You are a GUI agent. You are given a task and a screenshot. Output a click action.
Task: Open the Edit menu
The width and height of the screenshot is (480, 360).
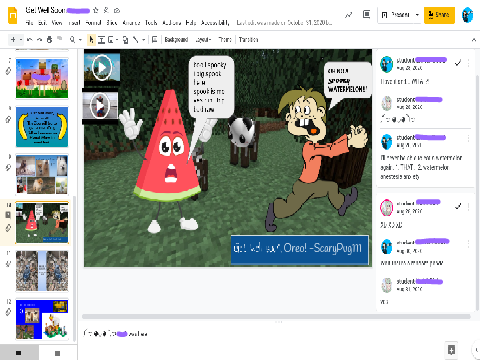pos(42,23)
